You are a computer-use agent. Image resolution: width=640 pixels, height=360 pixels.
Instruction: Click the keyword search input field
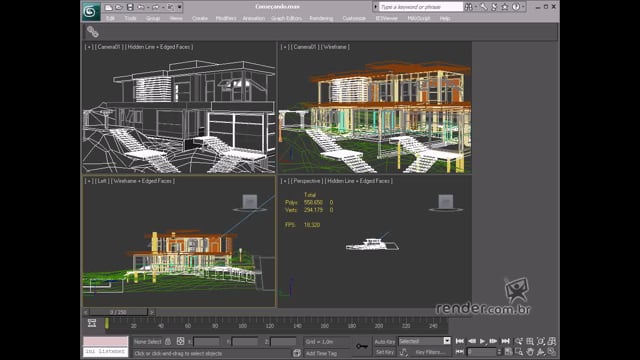pyautogui.click(x=421, y=7)
